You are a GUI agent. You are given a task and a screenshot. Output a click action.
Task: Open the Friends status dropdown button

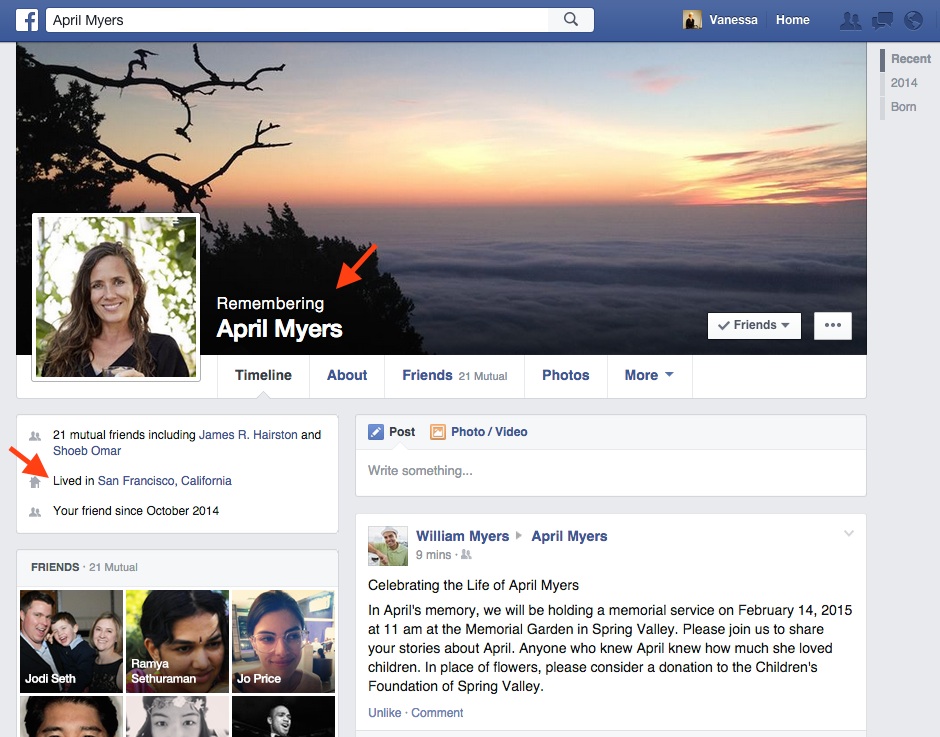point(754,325)
